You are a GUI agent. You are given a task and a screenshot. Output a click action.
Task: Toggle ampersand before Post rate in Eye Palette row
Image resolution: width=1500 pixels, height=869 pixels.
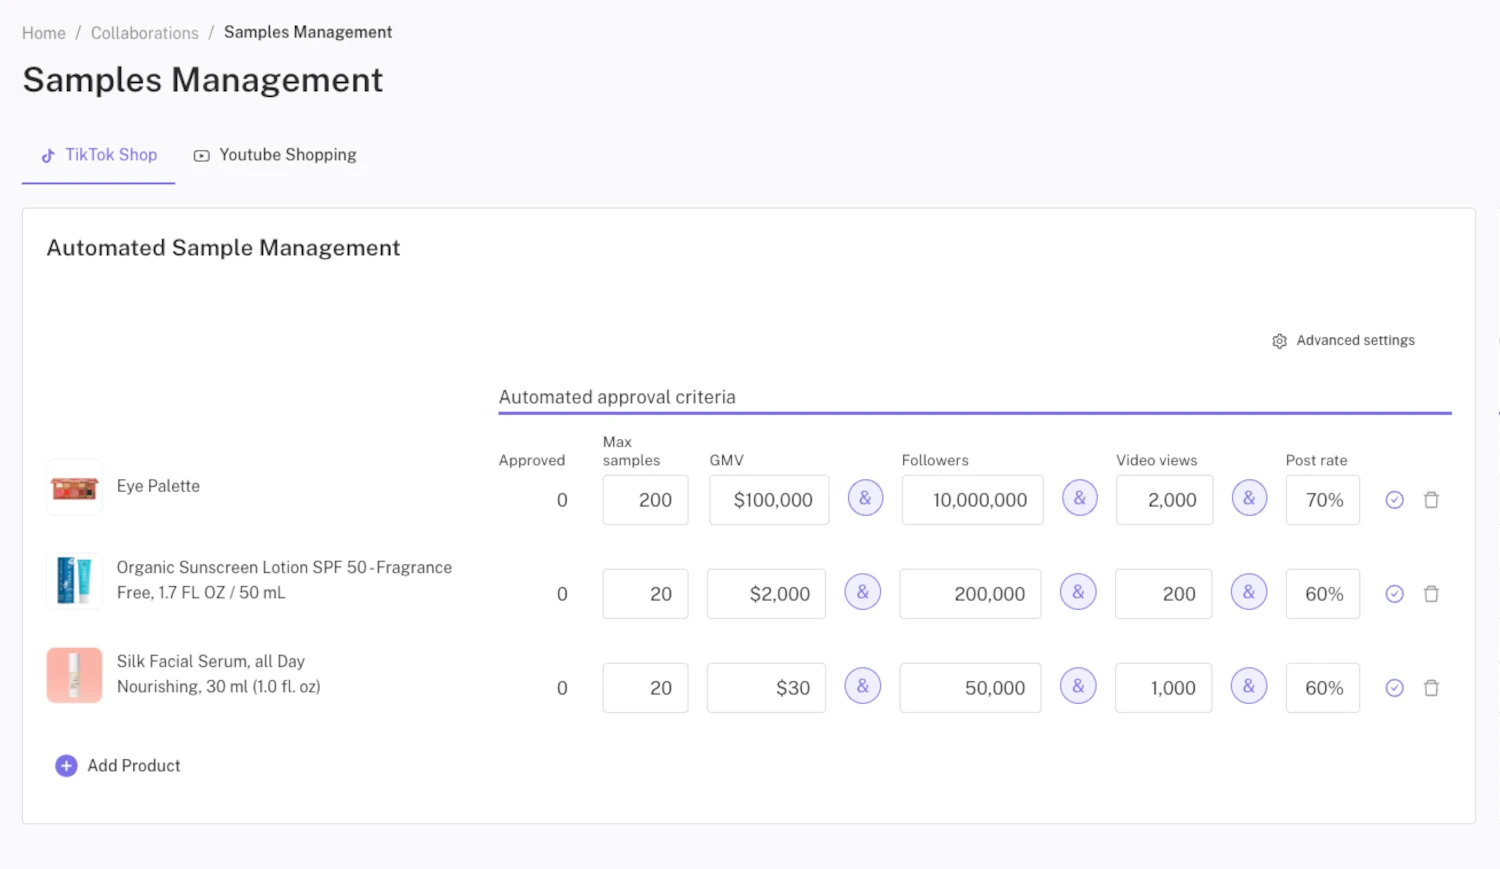[x=1248, y=498]
